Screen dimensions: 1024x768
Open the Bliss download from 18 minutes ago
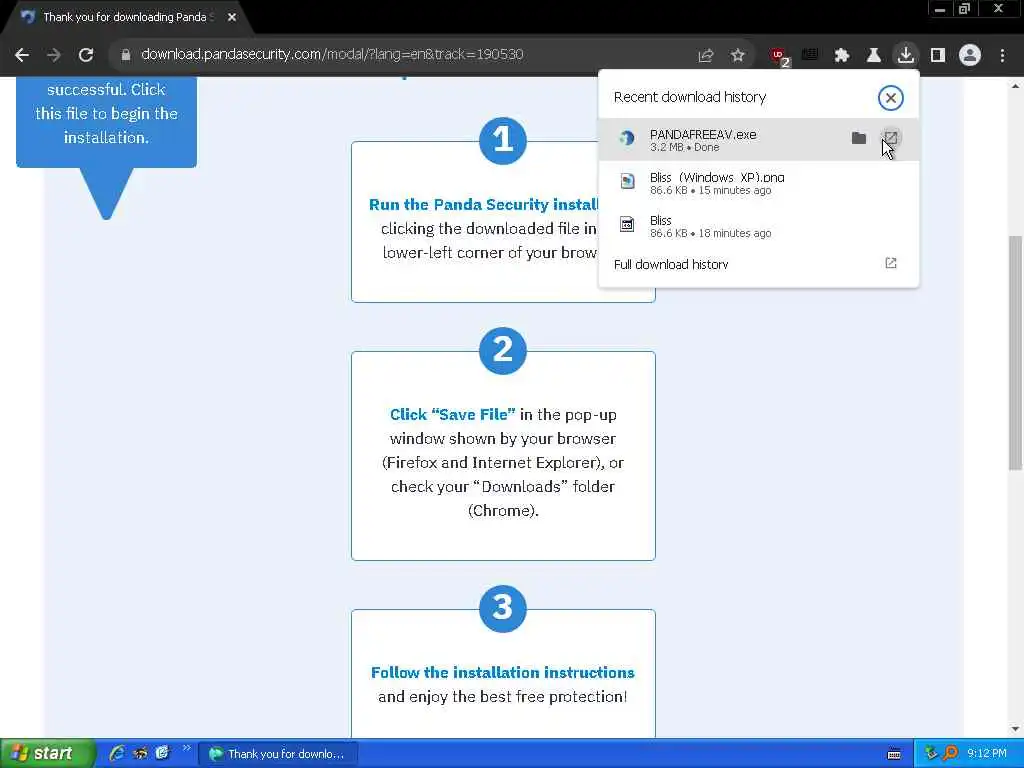758,226
